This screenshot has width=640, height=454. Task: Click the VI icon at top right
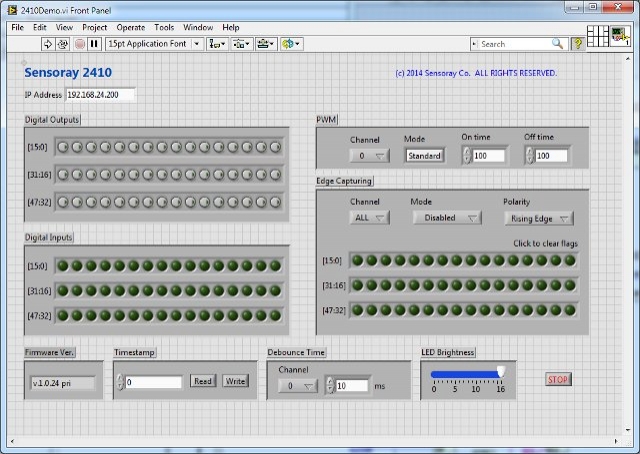coord(620,36)
